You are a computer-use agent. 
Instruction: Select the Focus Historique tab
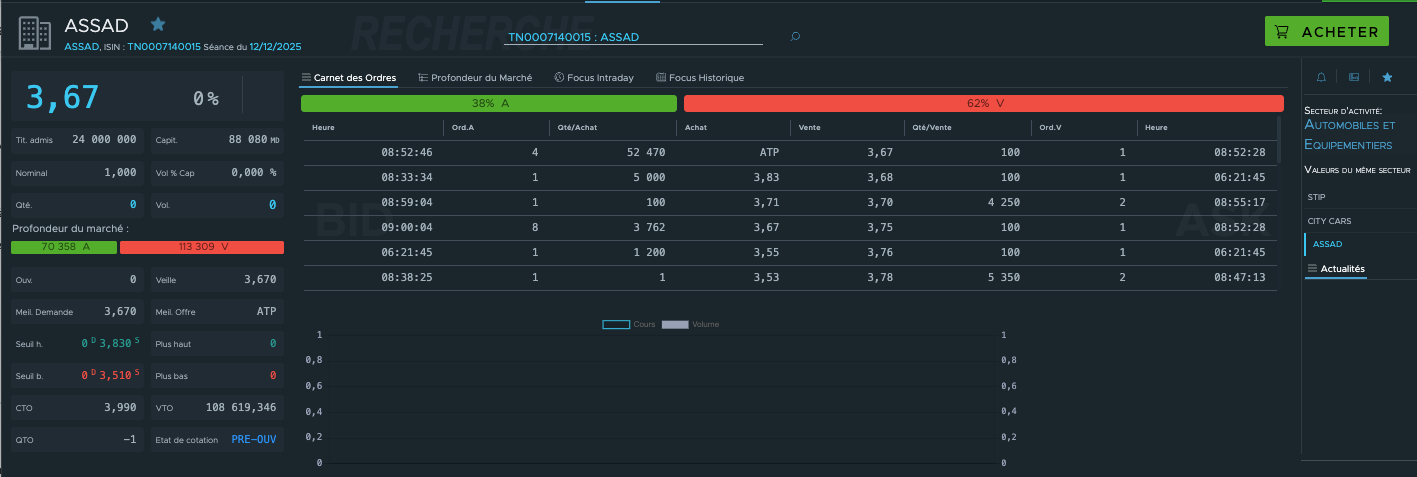700,78
